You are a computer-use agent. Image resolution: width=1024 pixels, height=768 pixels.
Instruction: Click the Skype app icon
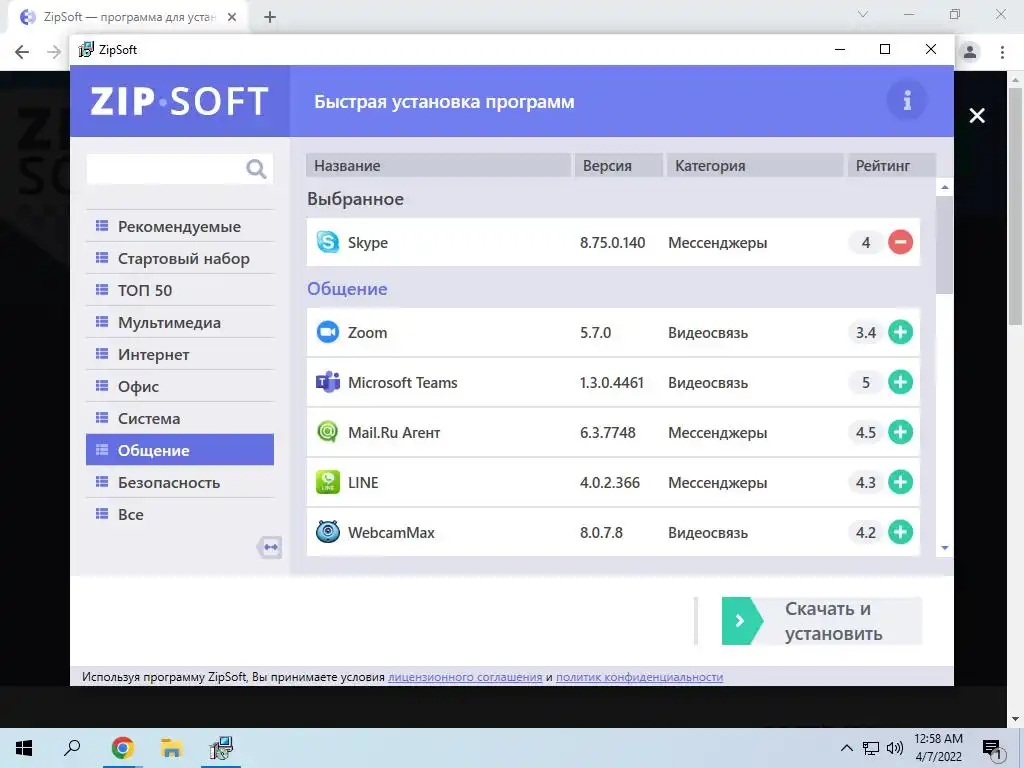tap(328, 242)
